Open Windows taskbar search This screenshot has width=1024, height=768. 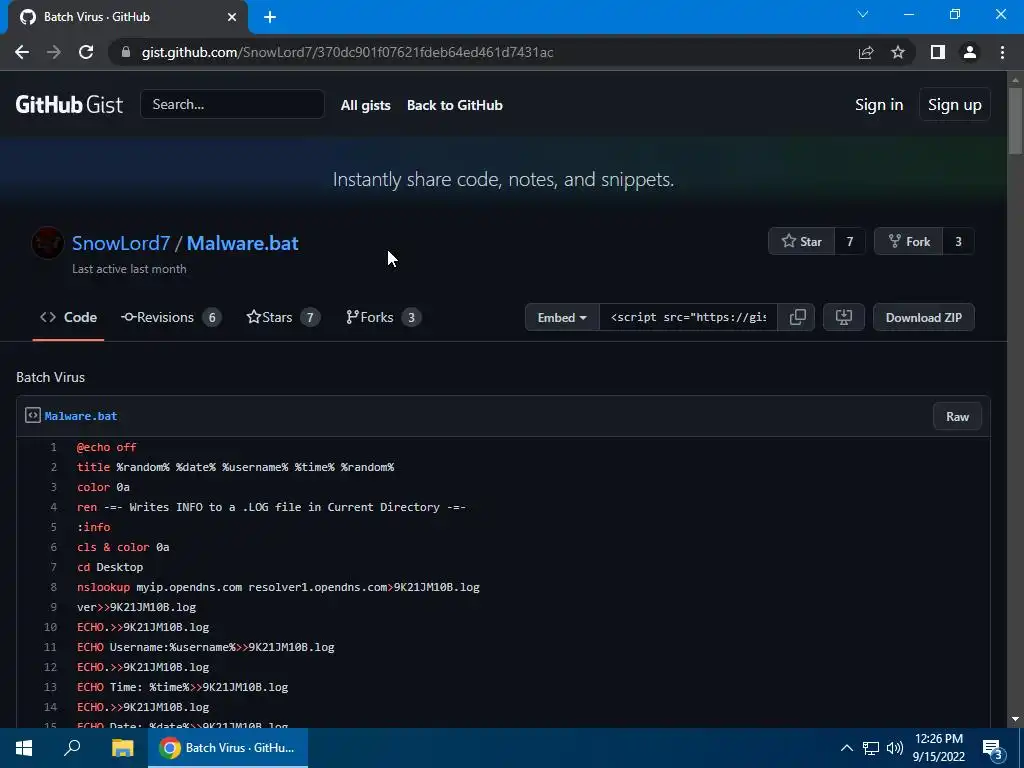72,748
